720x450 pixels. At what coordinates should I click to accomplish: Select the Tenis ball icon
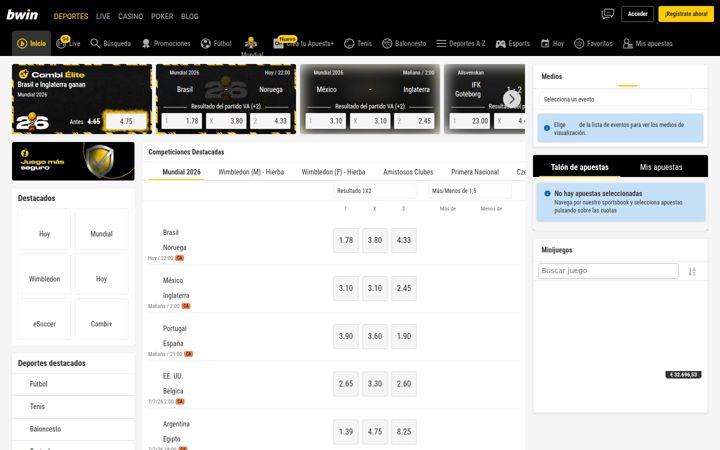tap(349, 44)
